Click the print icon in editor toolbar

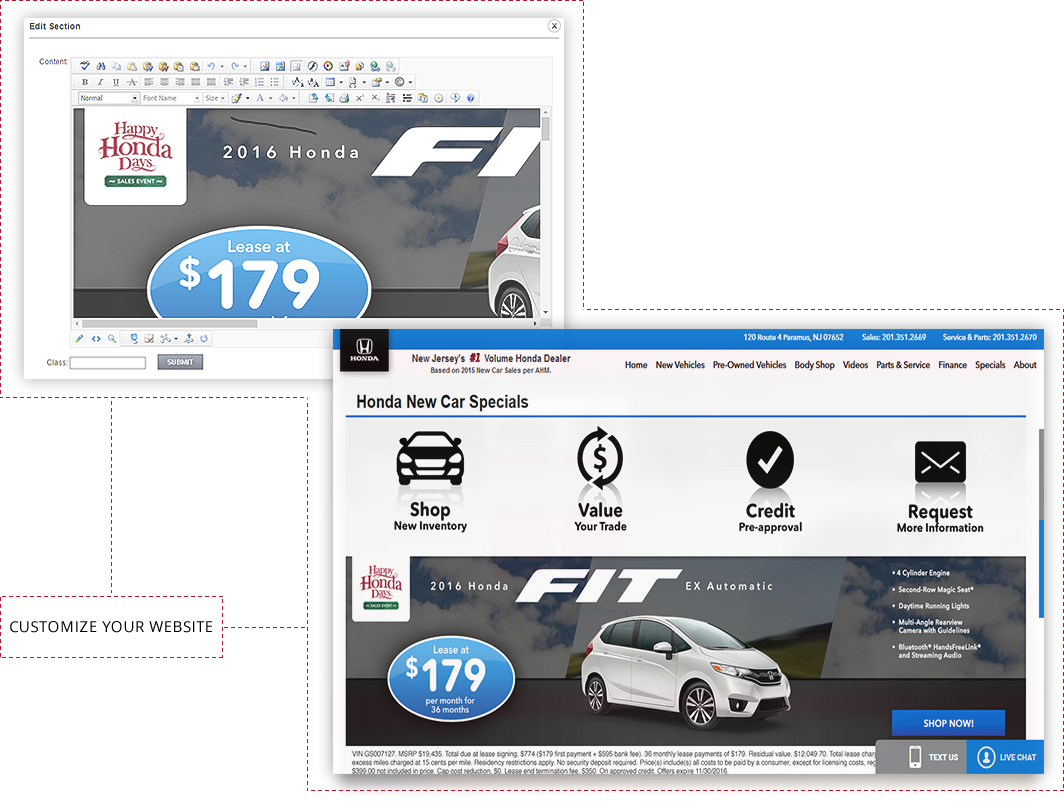coord(344,98)
